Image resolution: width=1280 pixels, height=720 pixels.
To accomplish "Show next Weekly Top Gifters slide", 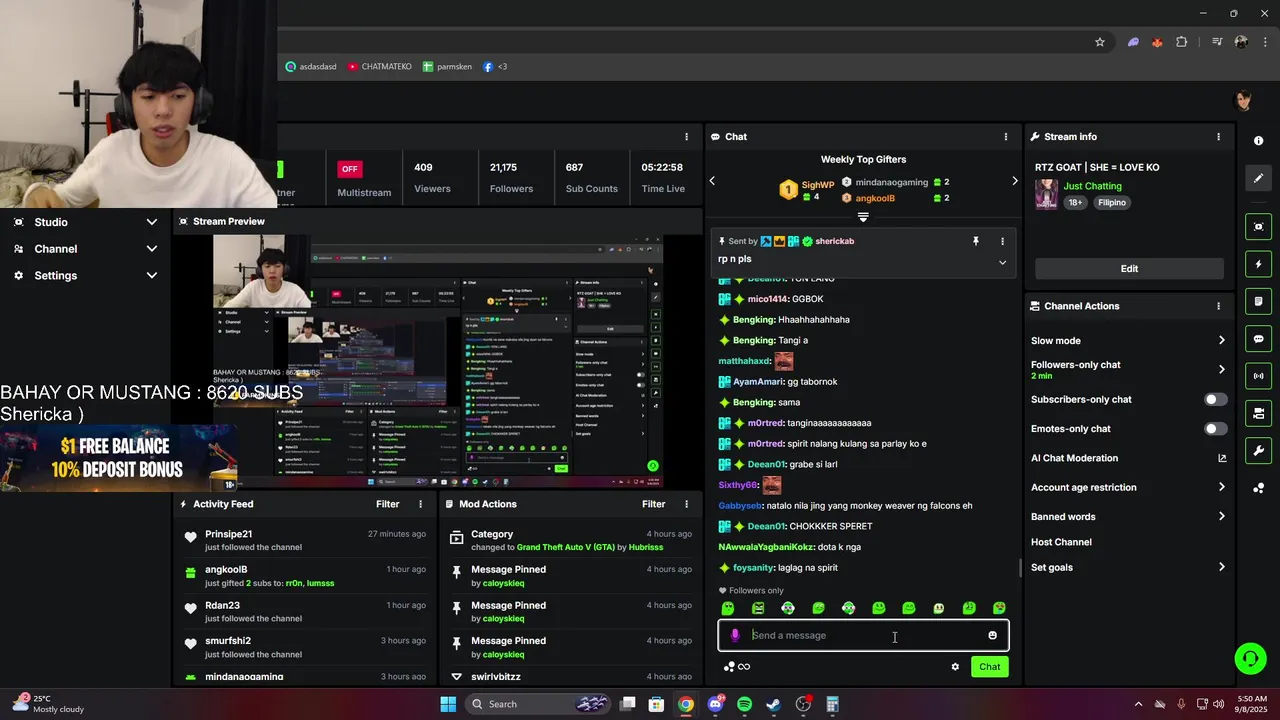I will [1014, 181].
